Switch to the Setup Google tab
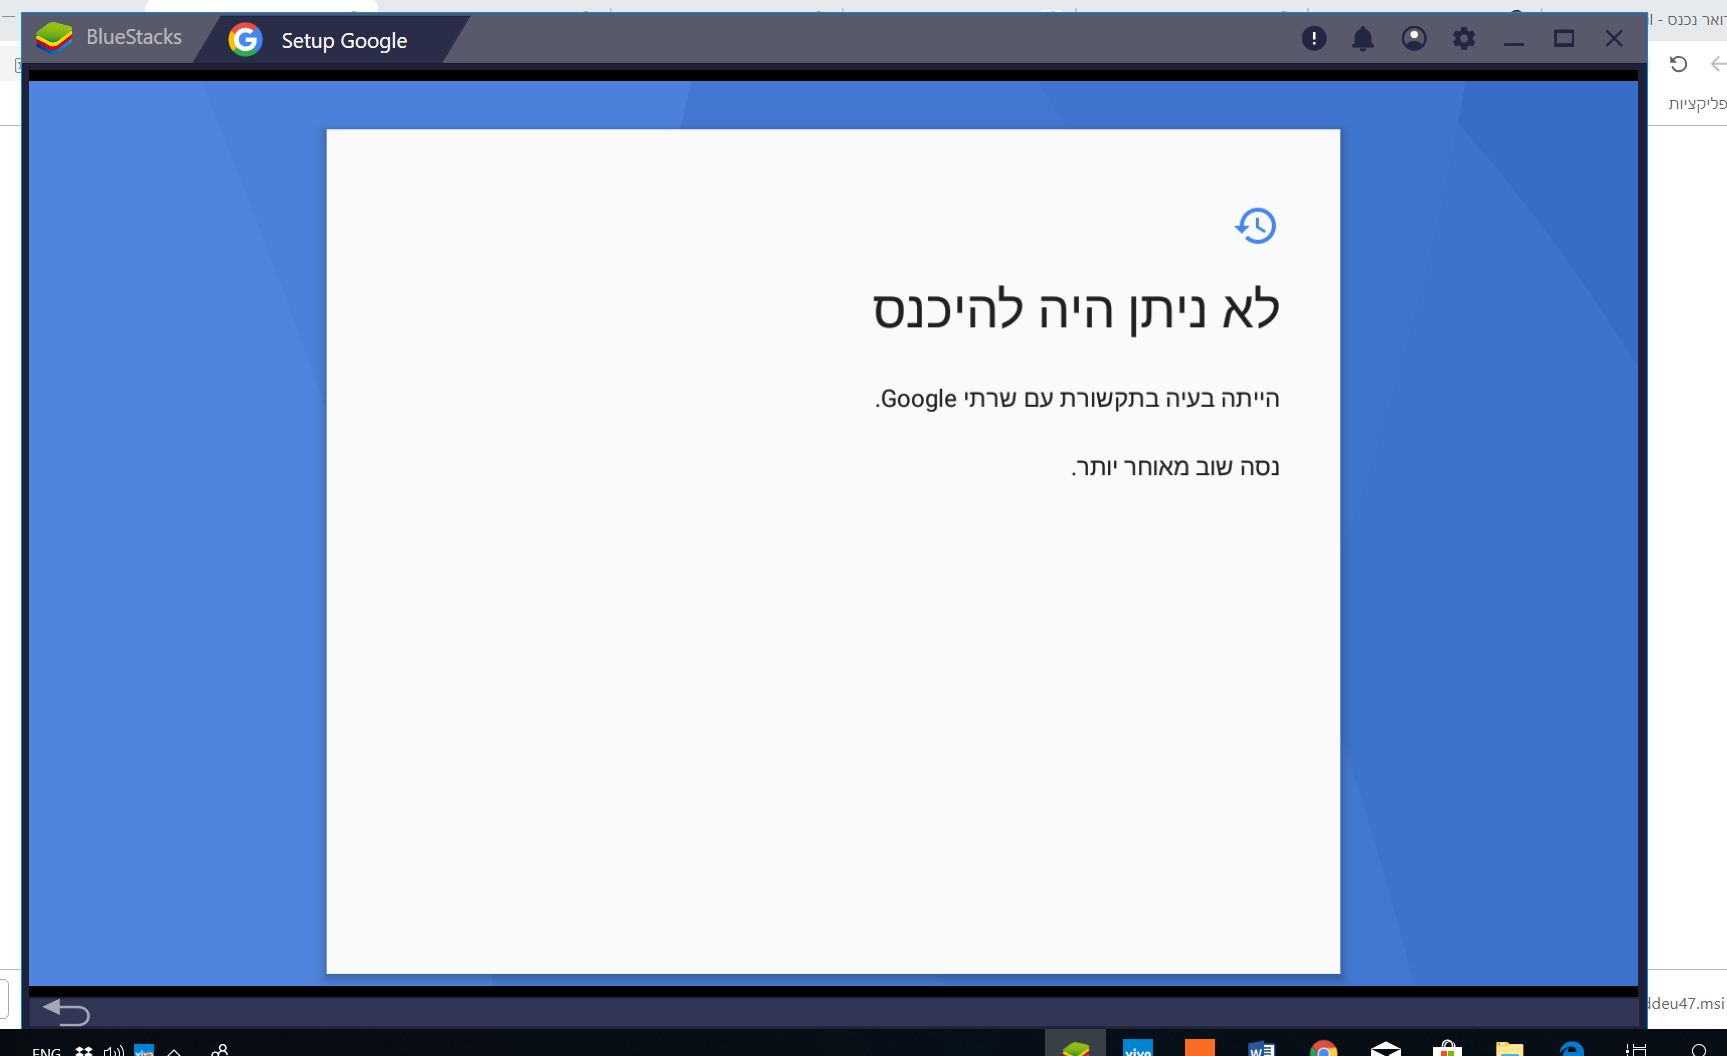This screenshot has width=1727, height=1056. [330, 40]
